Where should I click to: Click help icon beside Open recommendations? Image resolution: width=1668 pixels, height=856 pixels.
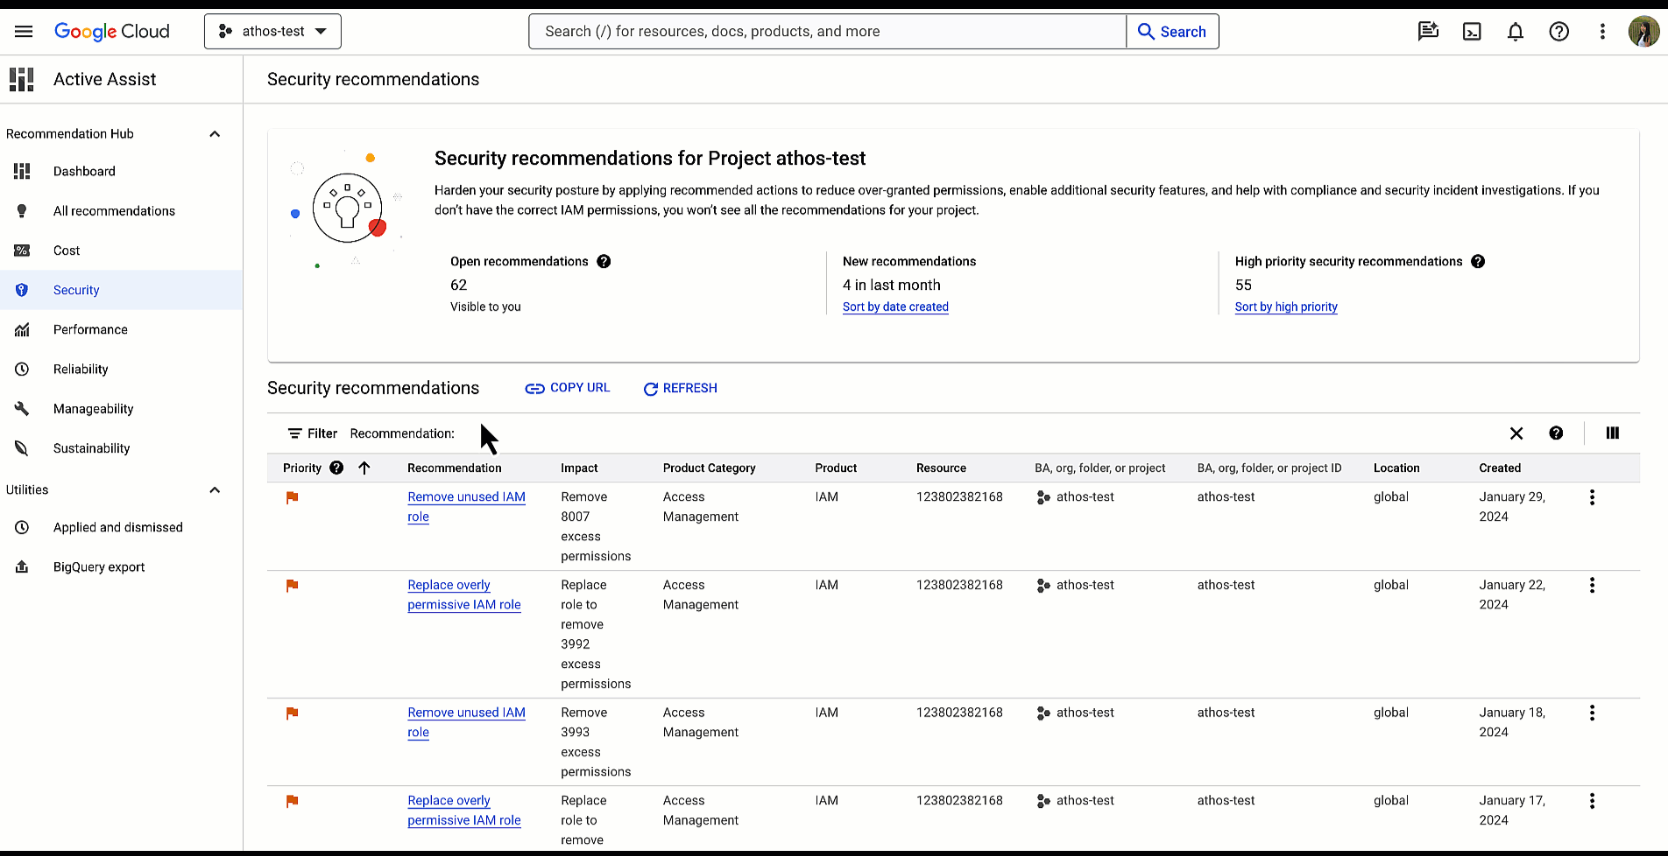coord(604,262)
